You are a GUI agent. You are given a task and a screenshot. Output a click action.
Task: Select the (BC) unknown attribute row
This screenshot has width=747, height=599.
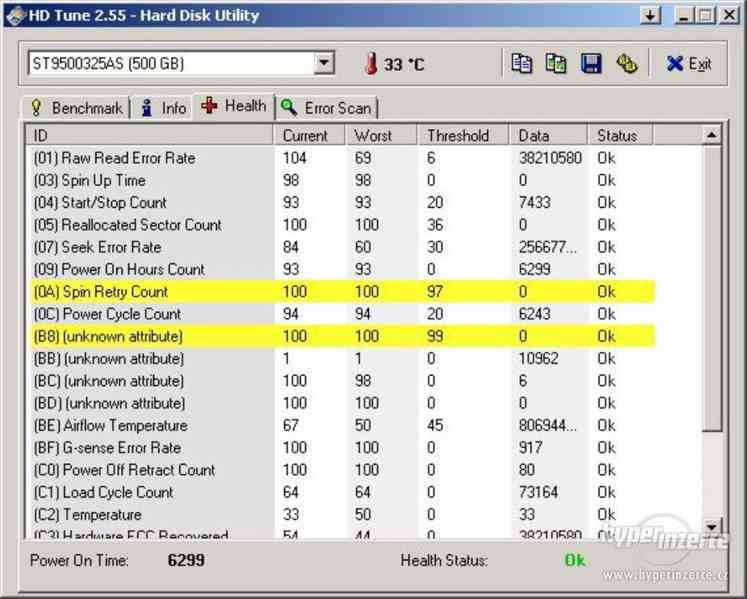point(341,381)
